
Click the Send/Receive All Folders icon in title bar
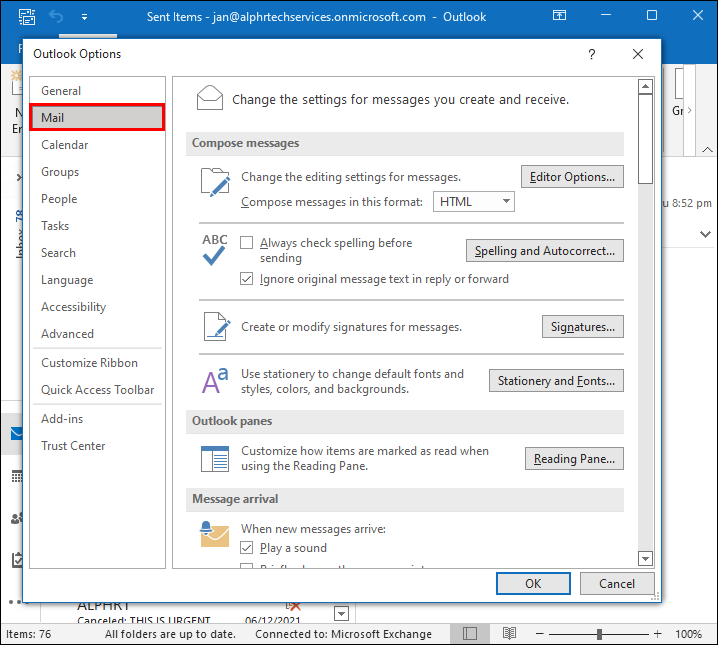(27, 17)
